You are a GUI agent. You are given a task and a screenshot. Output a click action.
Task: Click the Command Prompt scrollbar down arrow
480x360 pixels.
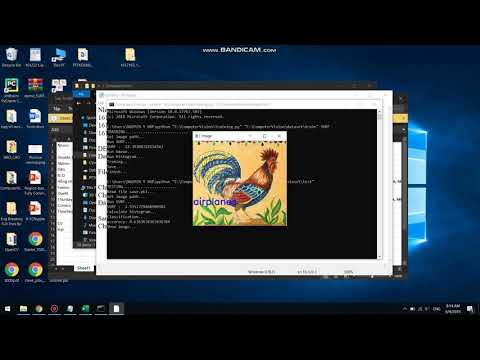pyautogui.click(x=379, y=256)
